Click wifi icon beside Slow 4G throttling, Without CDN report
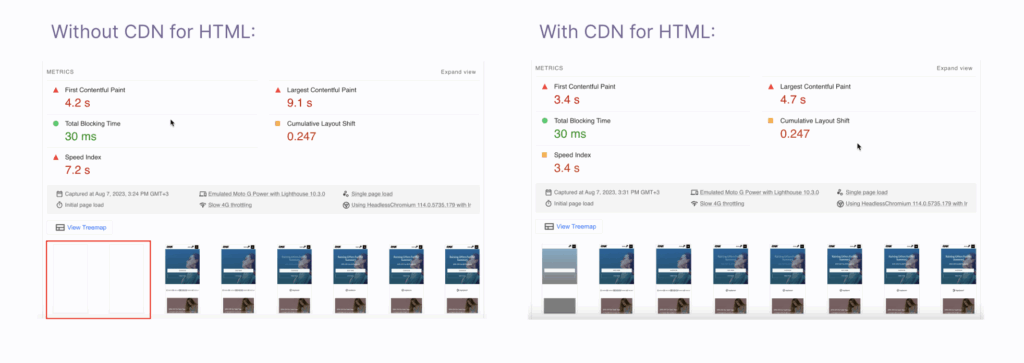Image resolution: width=1024 pixels, height=363 pixels. [x=202, y=205]
